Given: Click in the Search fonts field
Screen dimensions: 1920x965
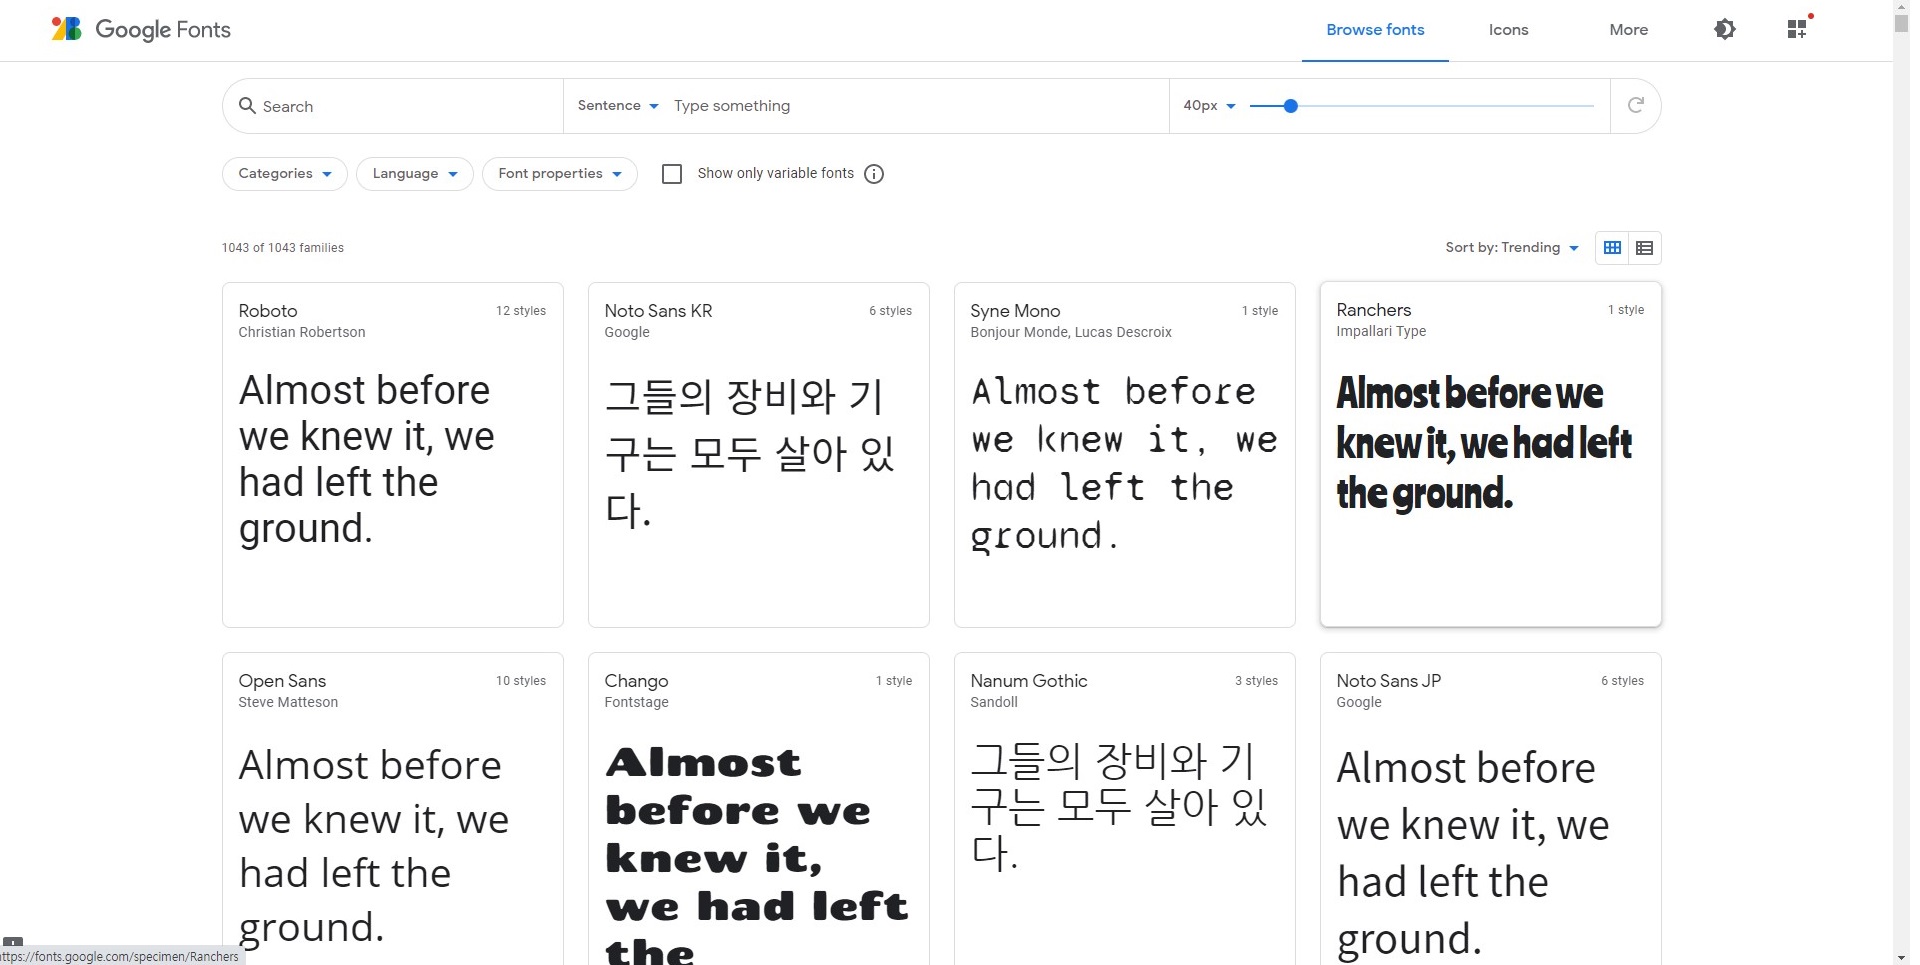Looking at the screenshot, I should click(x=393, y=106).
